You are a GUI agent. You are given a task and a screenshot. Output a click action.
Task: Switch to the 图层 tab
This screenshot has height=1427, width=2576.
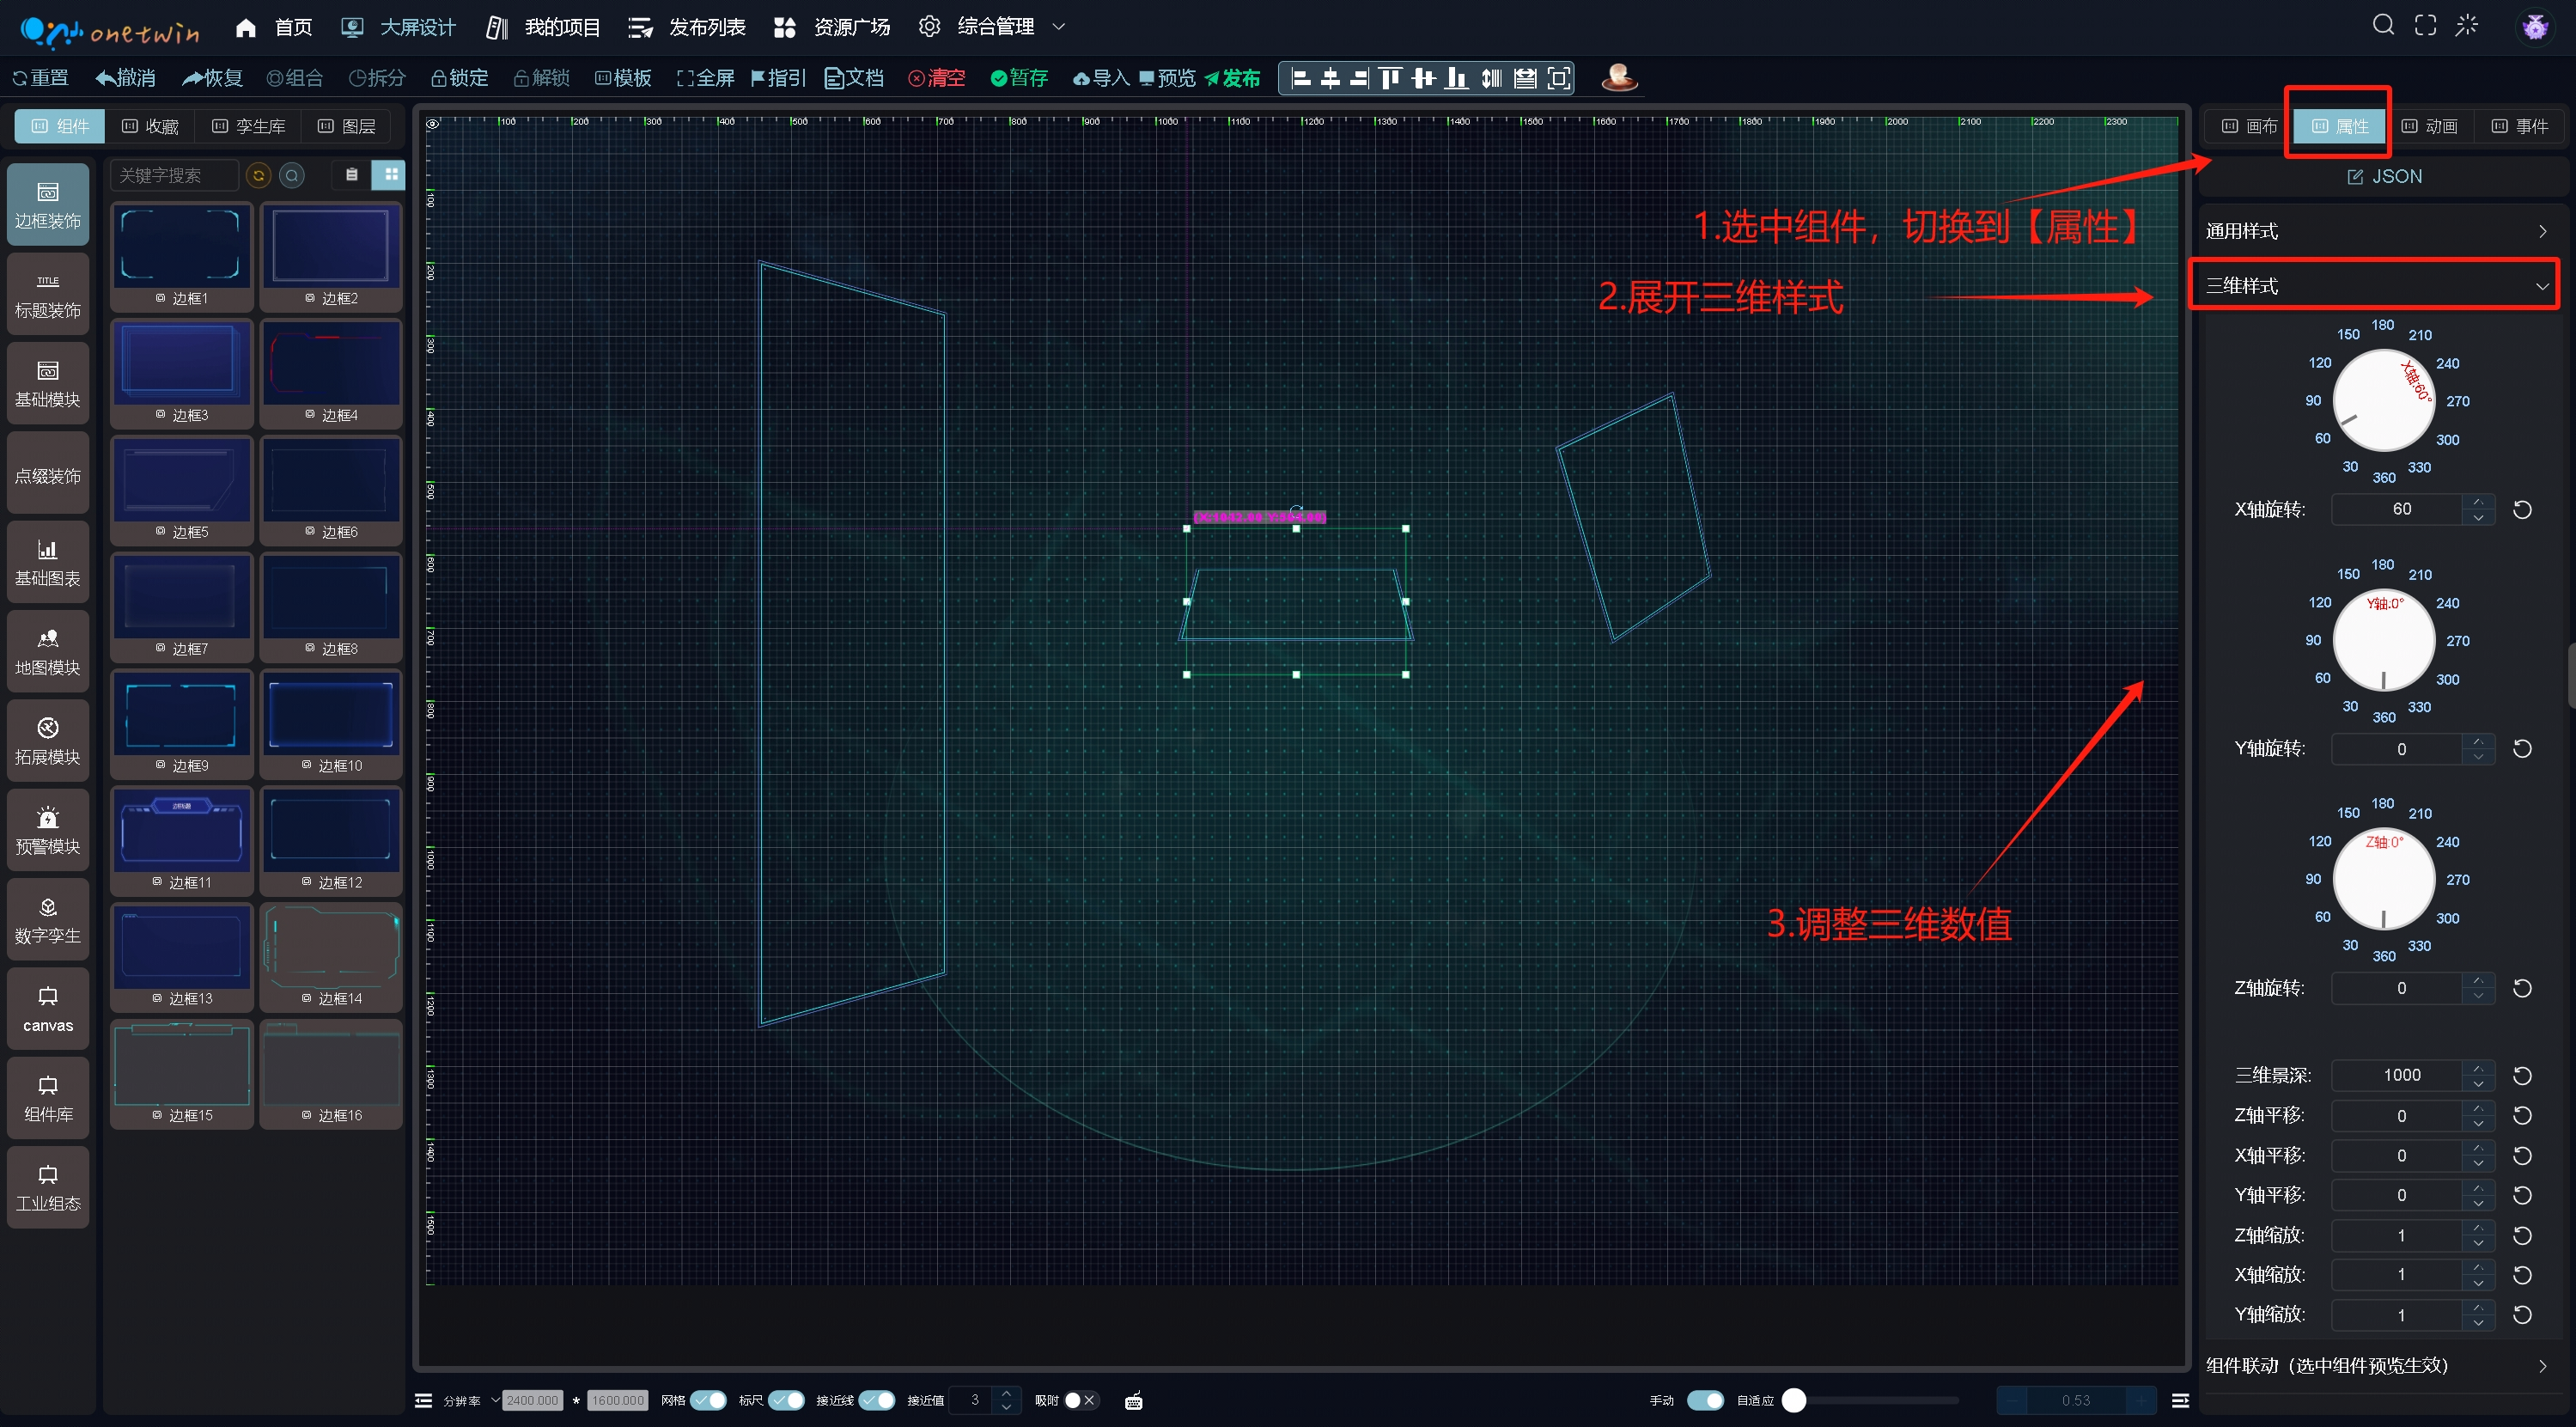pyautogui.click(x=347, y=126)
